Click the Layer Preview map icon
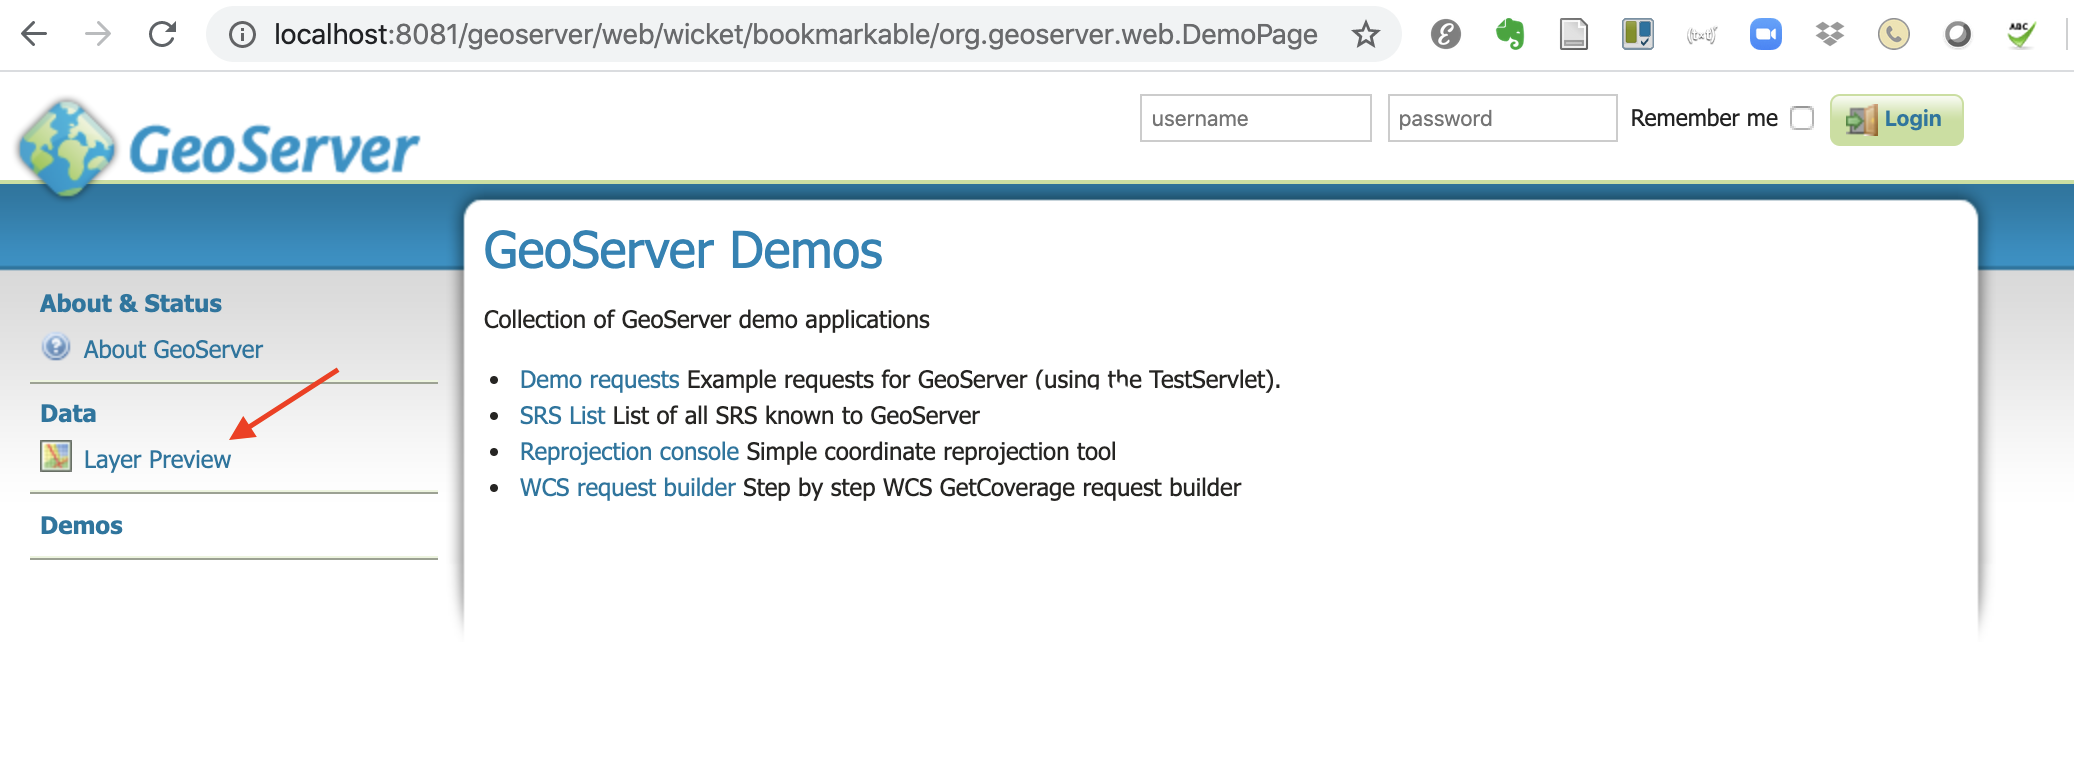The width and height of the screenshot is (2074, 784). [x=56, y=456]
